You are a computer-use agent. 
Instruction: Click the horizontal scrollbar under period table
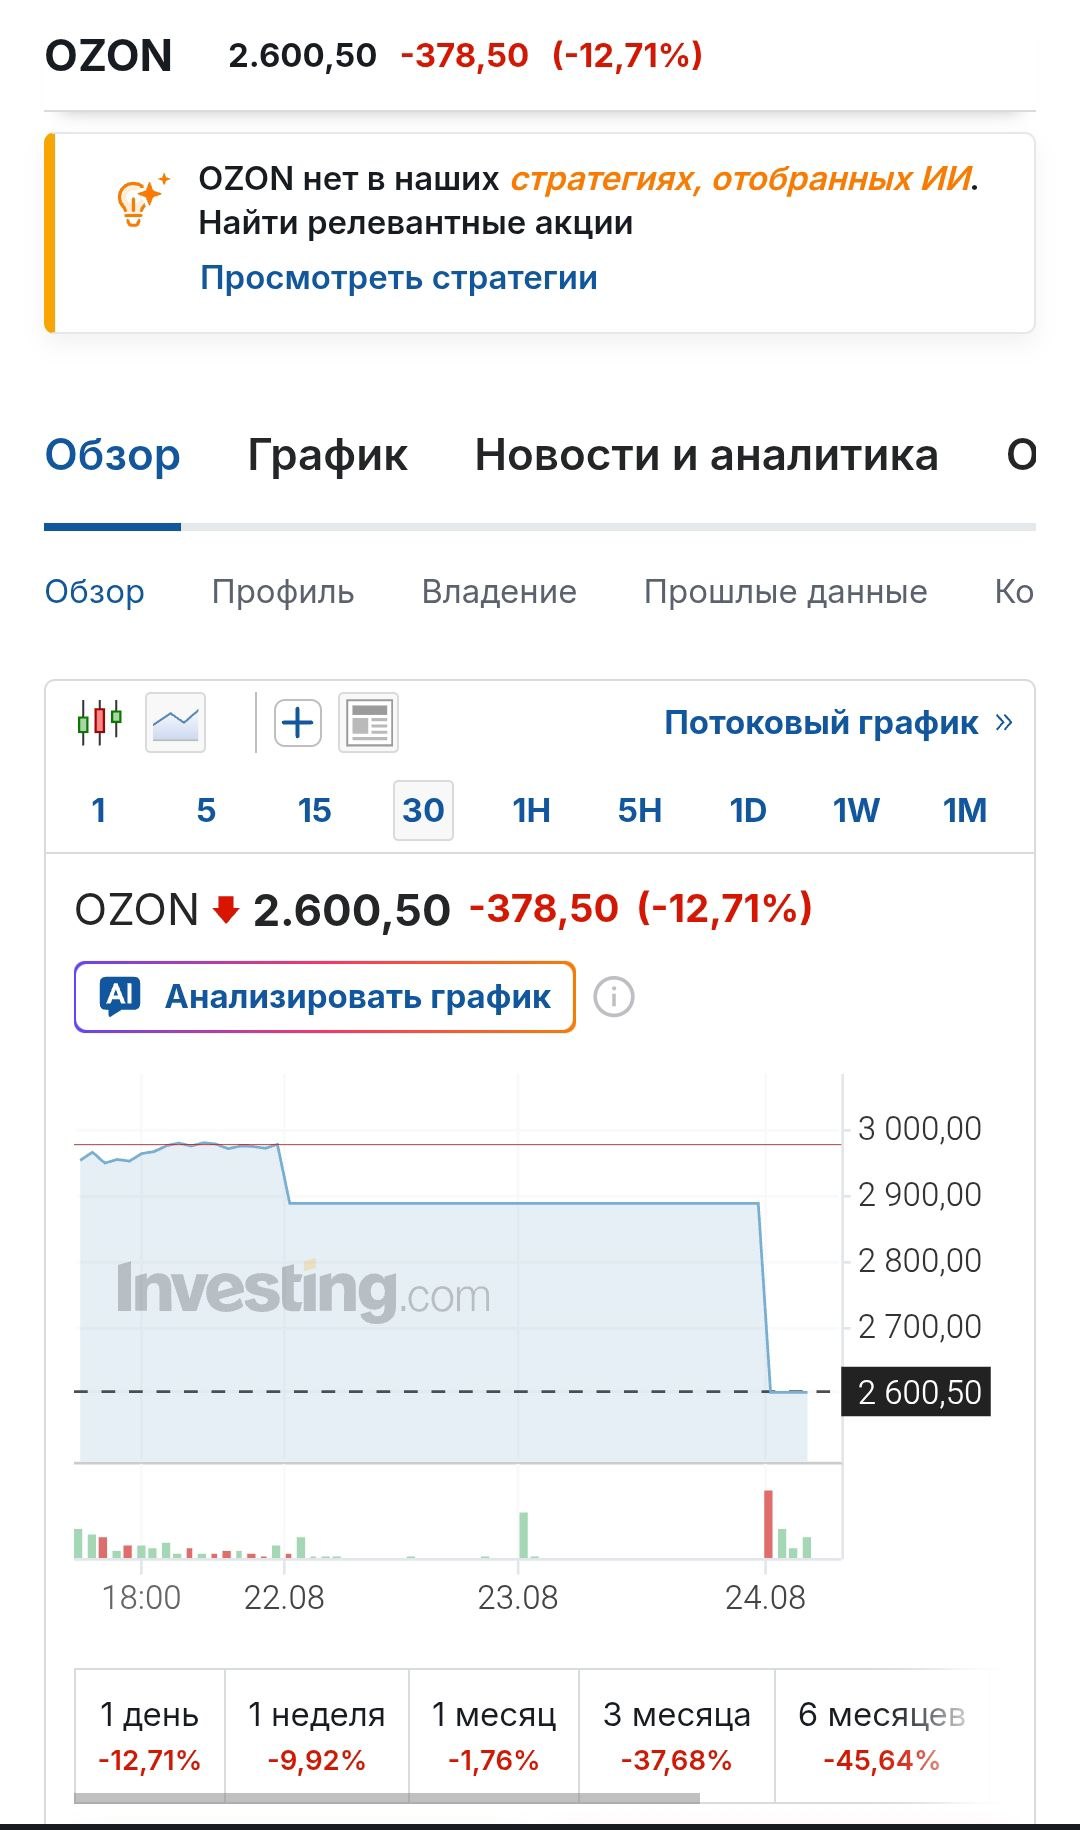point(387,1798)
